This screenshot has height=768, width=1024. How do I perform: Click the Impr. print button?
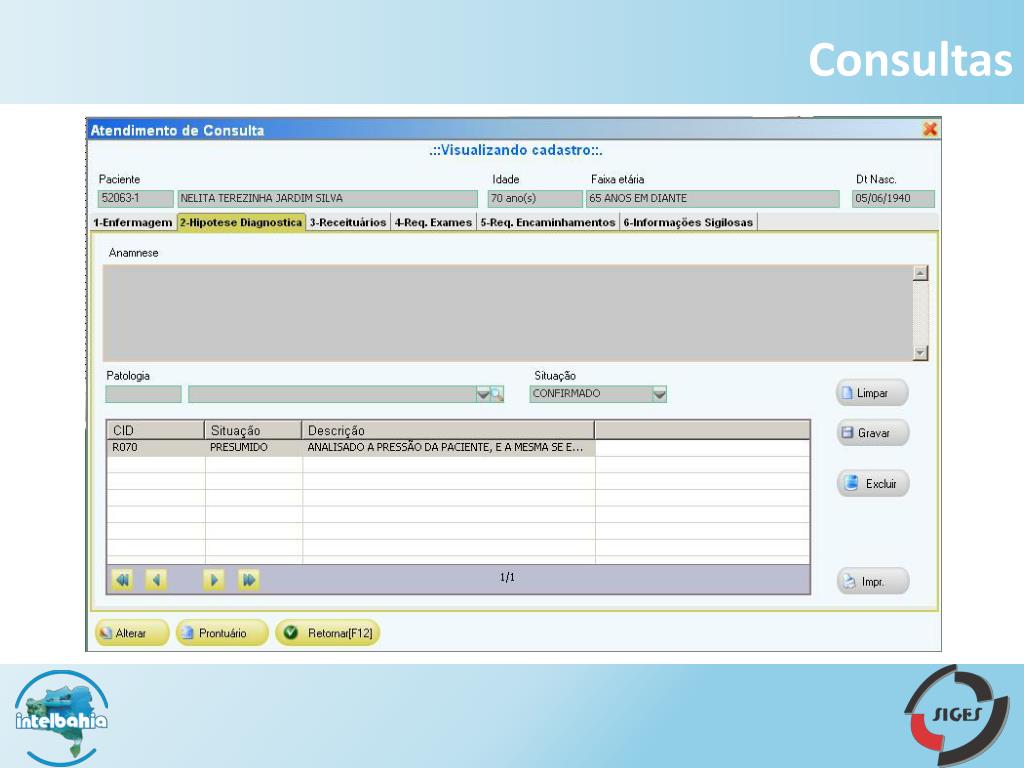[x=872, y=581]
